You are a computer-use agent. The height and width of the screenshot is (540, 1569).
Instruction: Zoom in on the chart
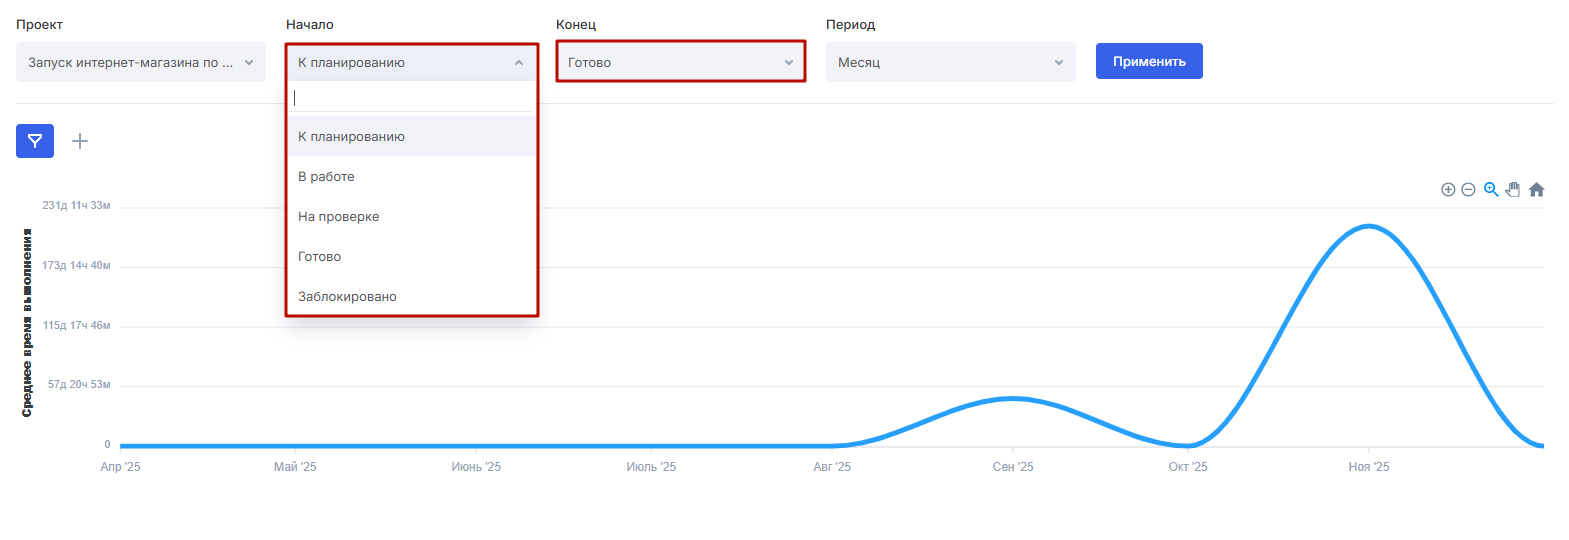point(1447,190)
